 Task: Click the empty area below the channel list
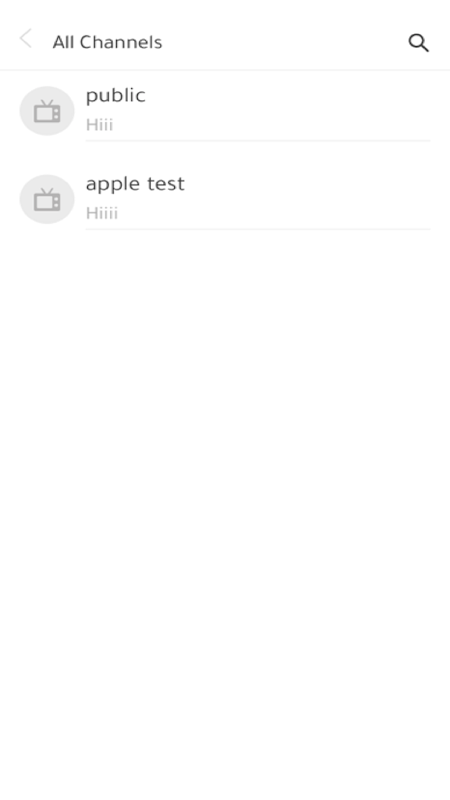click(x=225, y=510)
